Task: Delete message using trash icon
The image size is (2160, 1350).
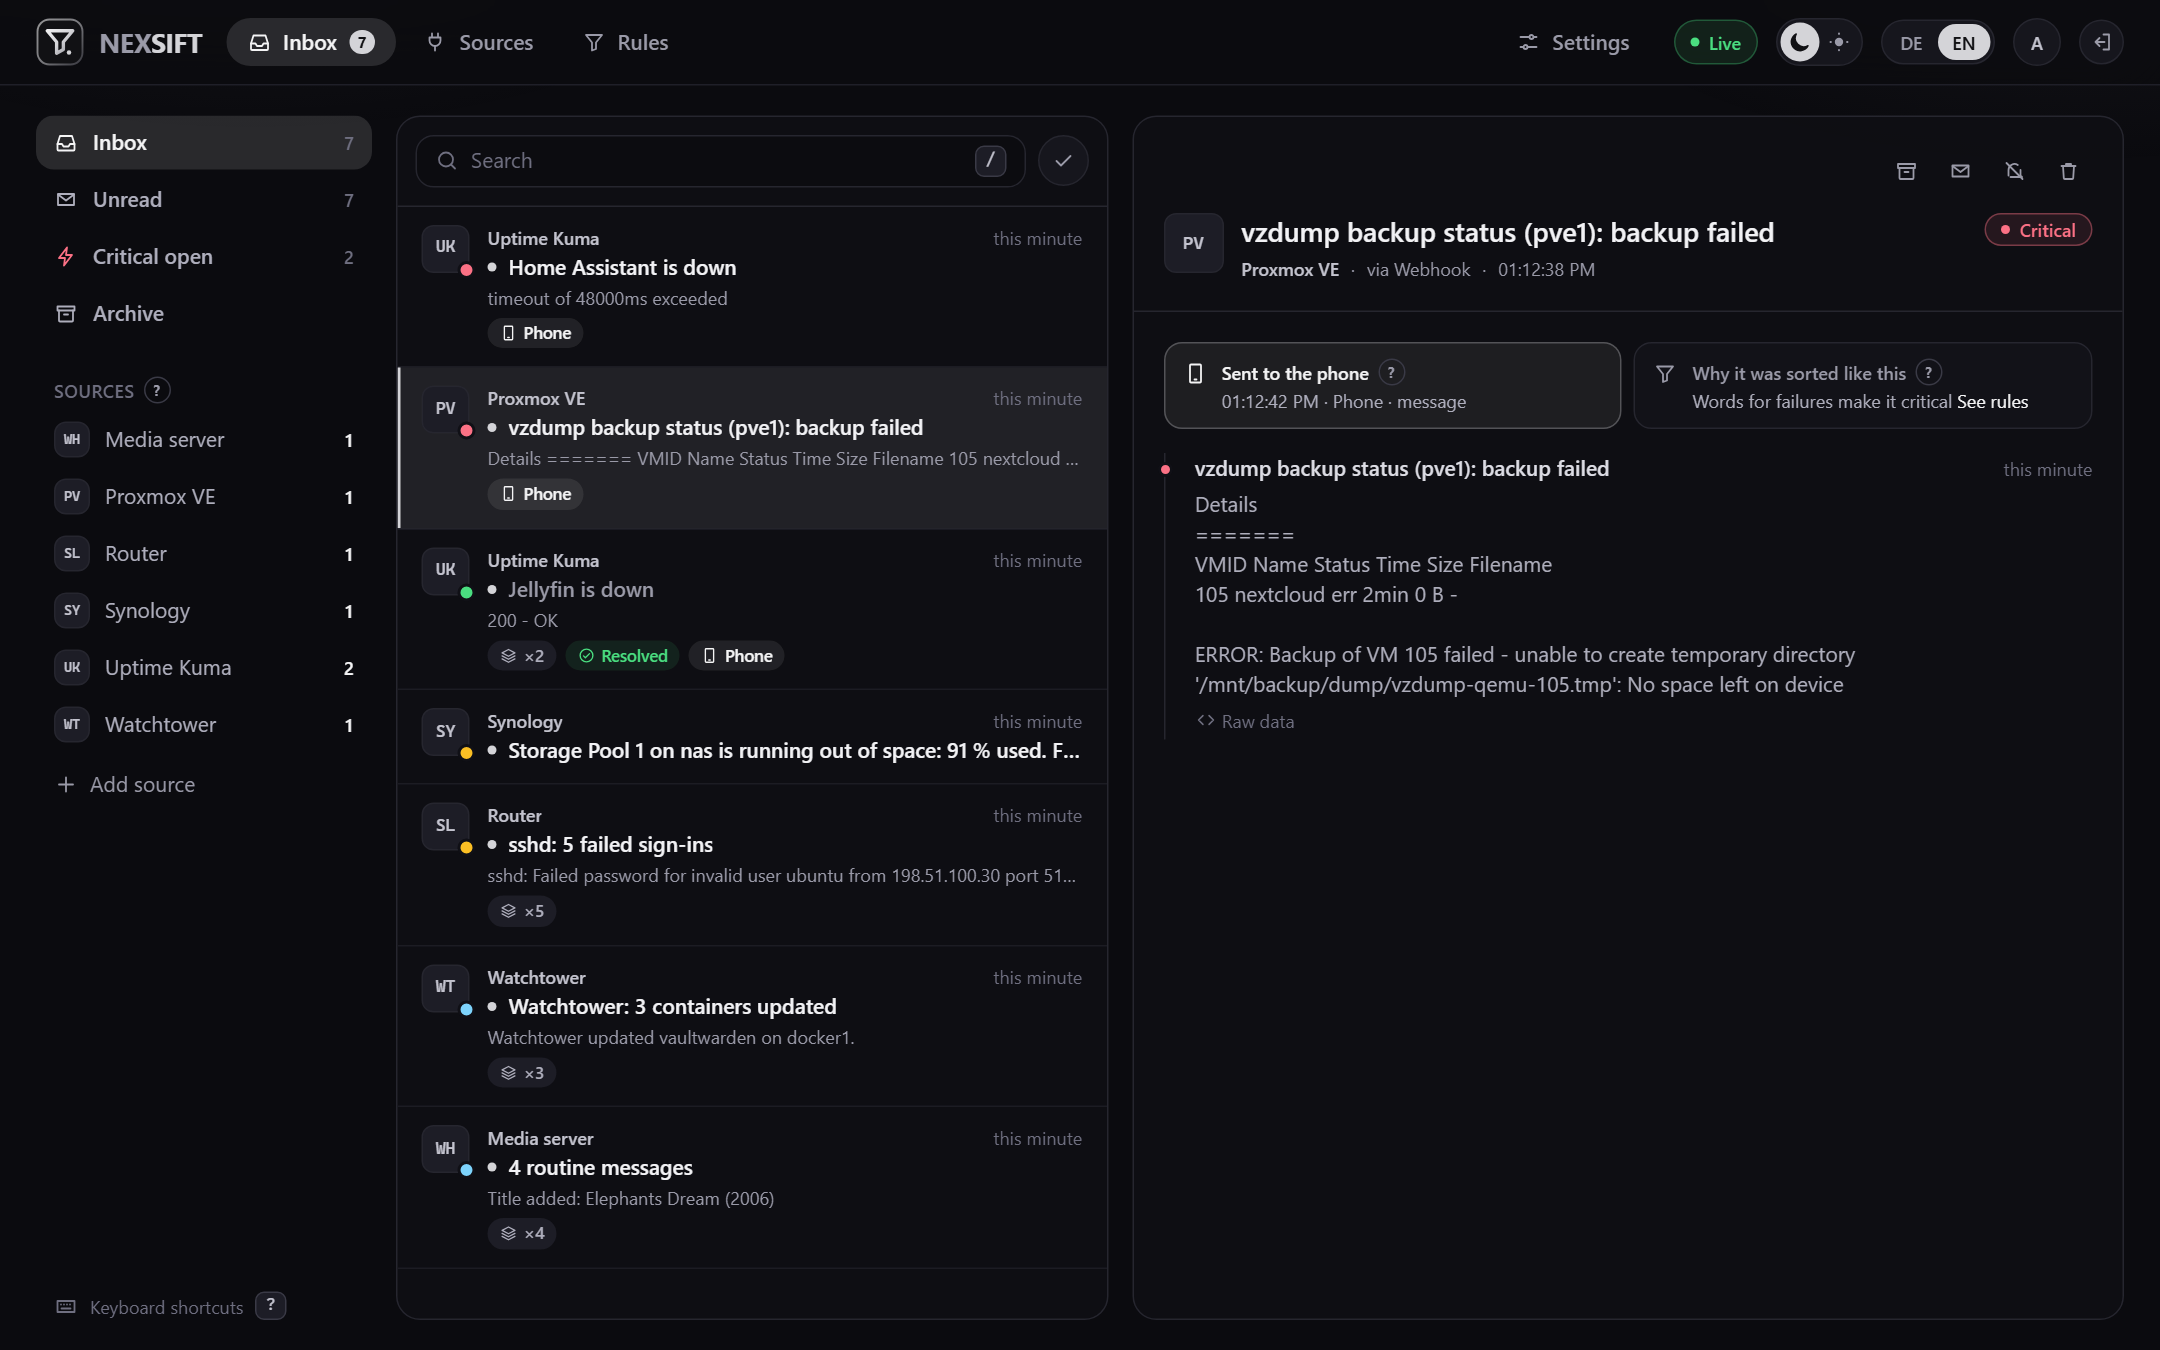Action: pyautogui.click(x=2068, y=171)
